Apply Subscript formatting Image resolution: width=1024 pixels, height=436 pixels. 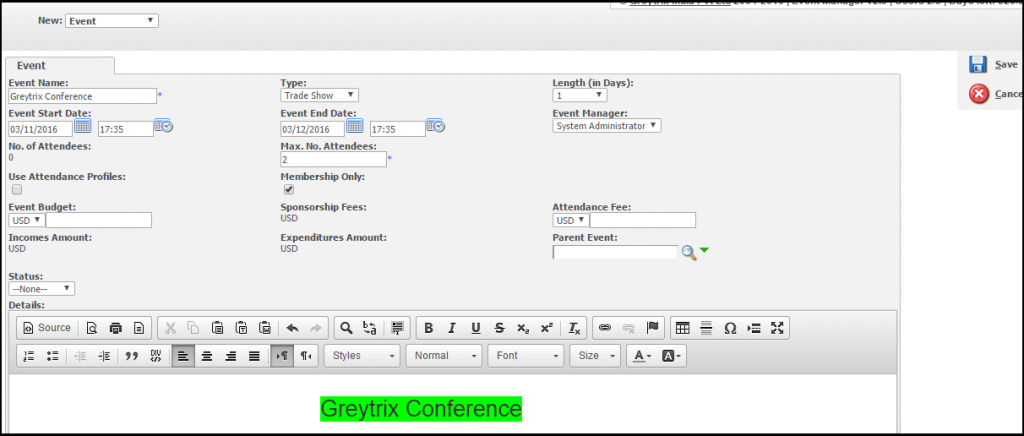(x=522, y=328)
